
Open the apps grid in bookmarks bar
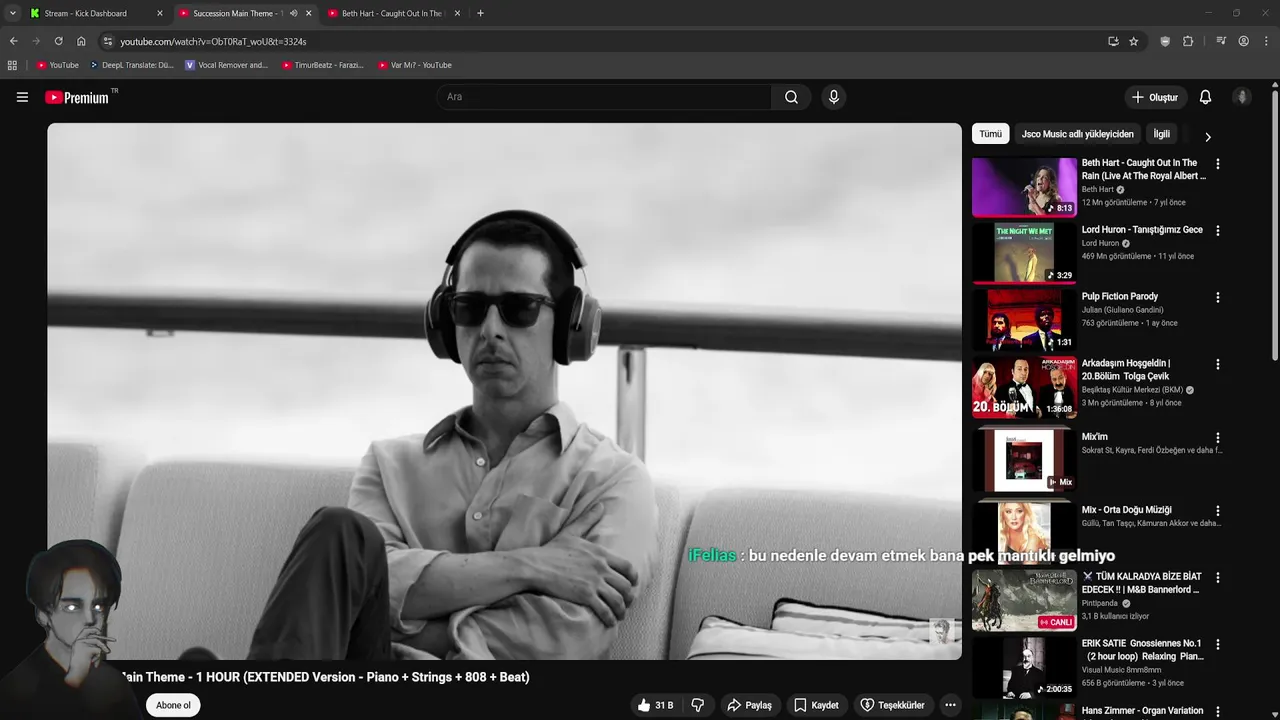tap(12, 65)
